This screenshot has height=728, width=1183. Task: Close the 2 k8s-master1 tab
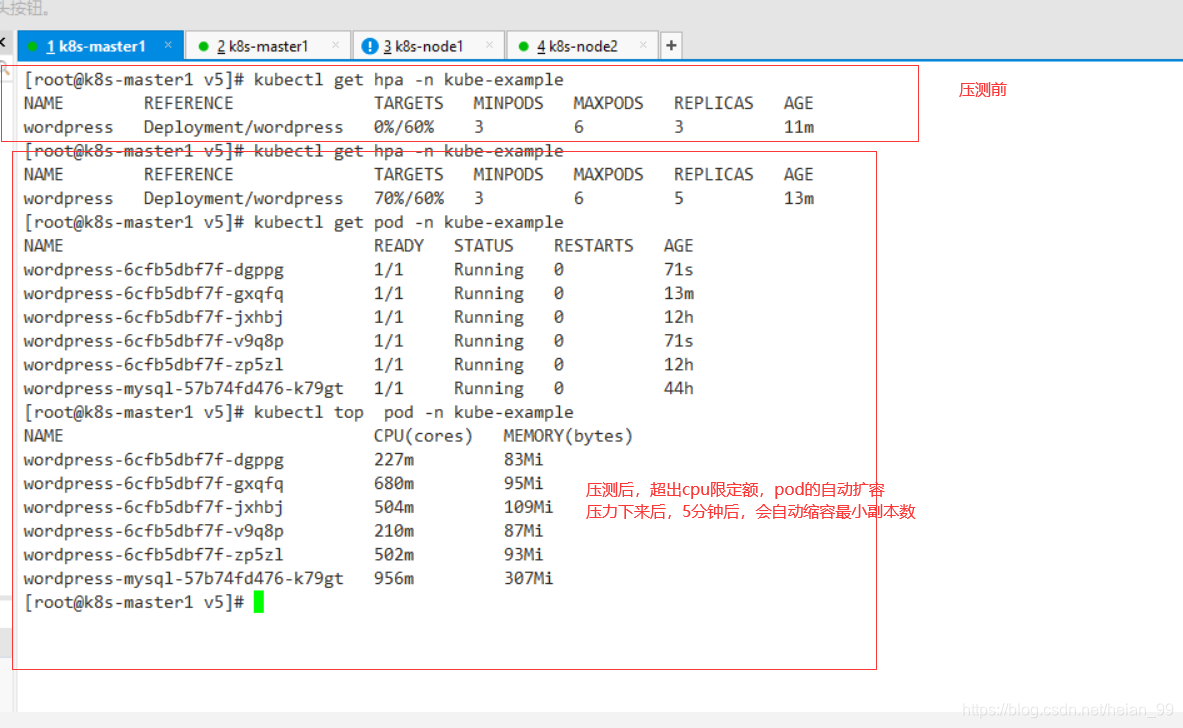pyautogui.click(x=336, y=45)
